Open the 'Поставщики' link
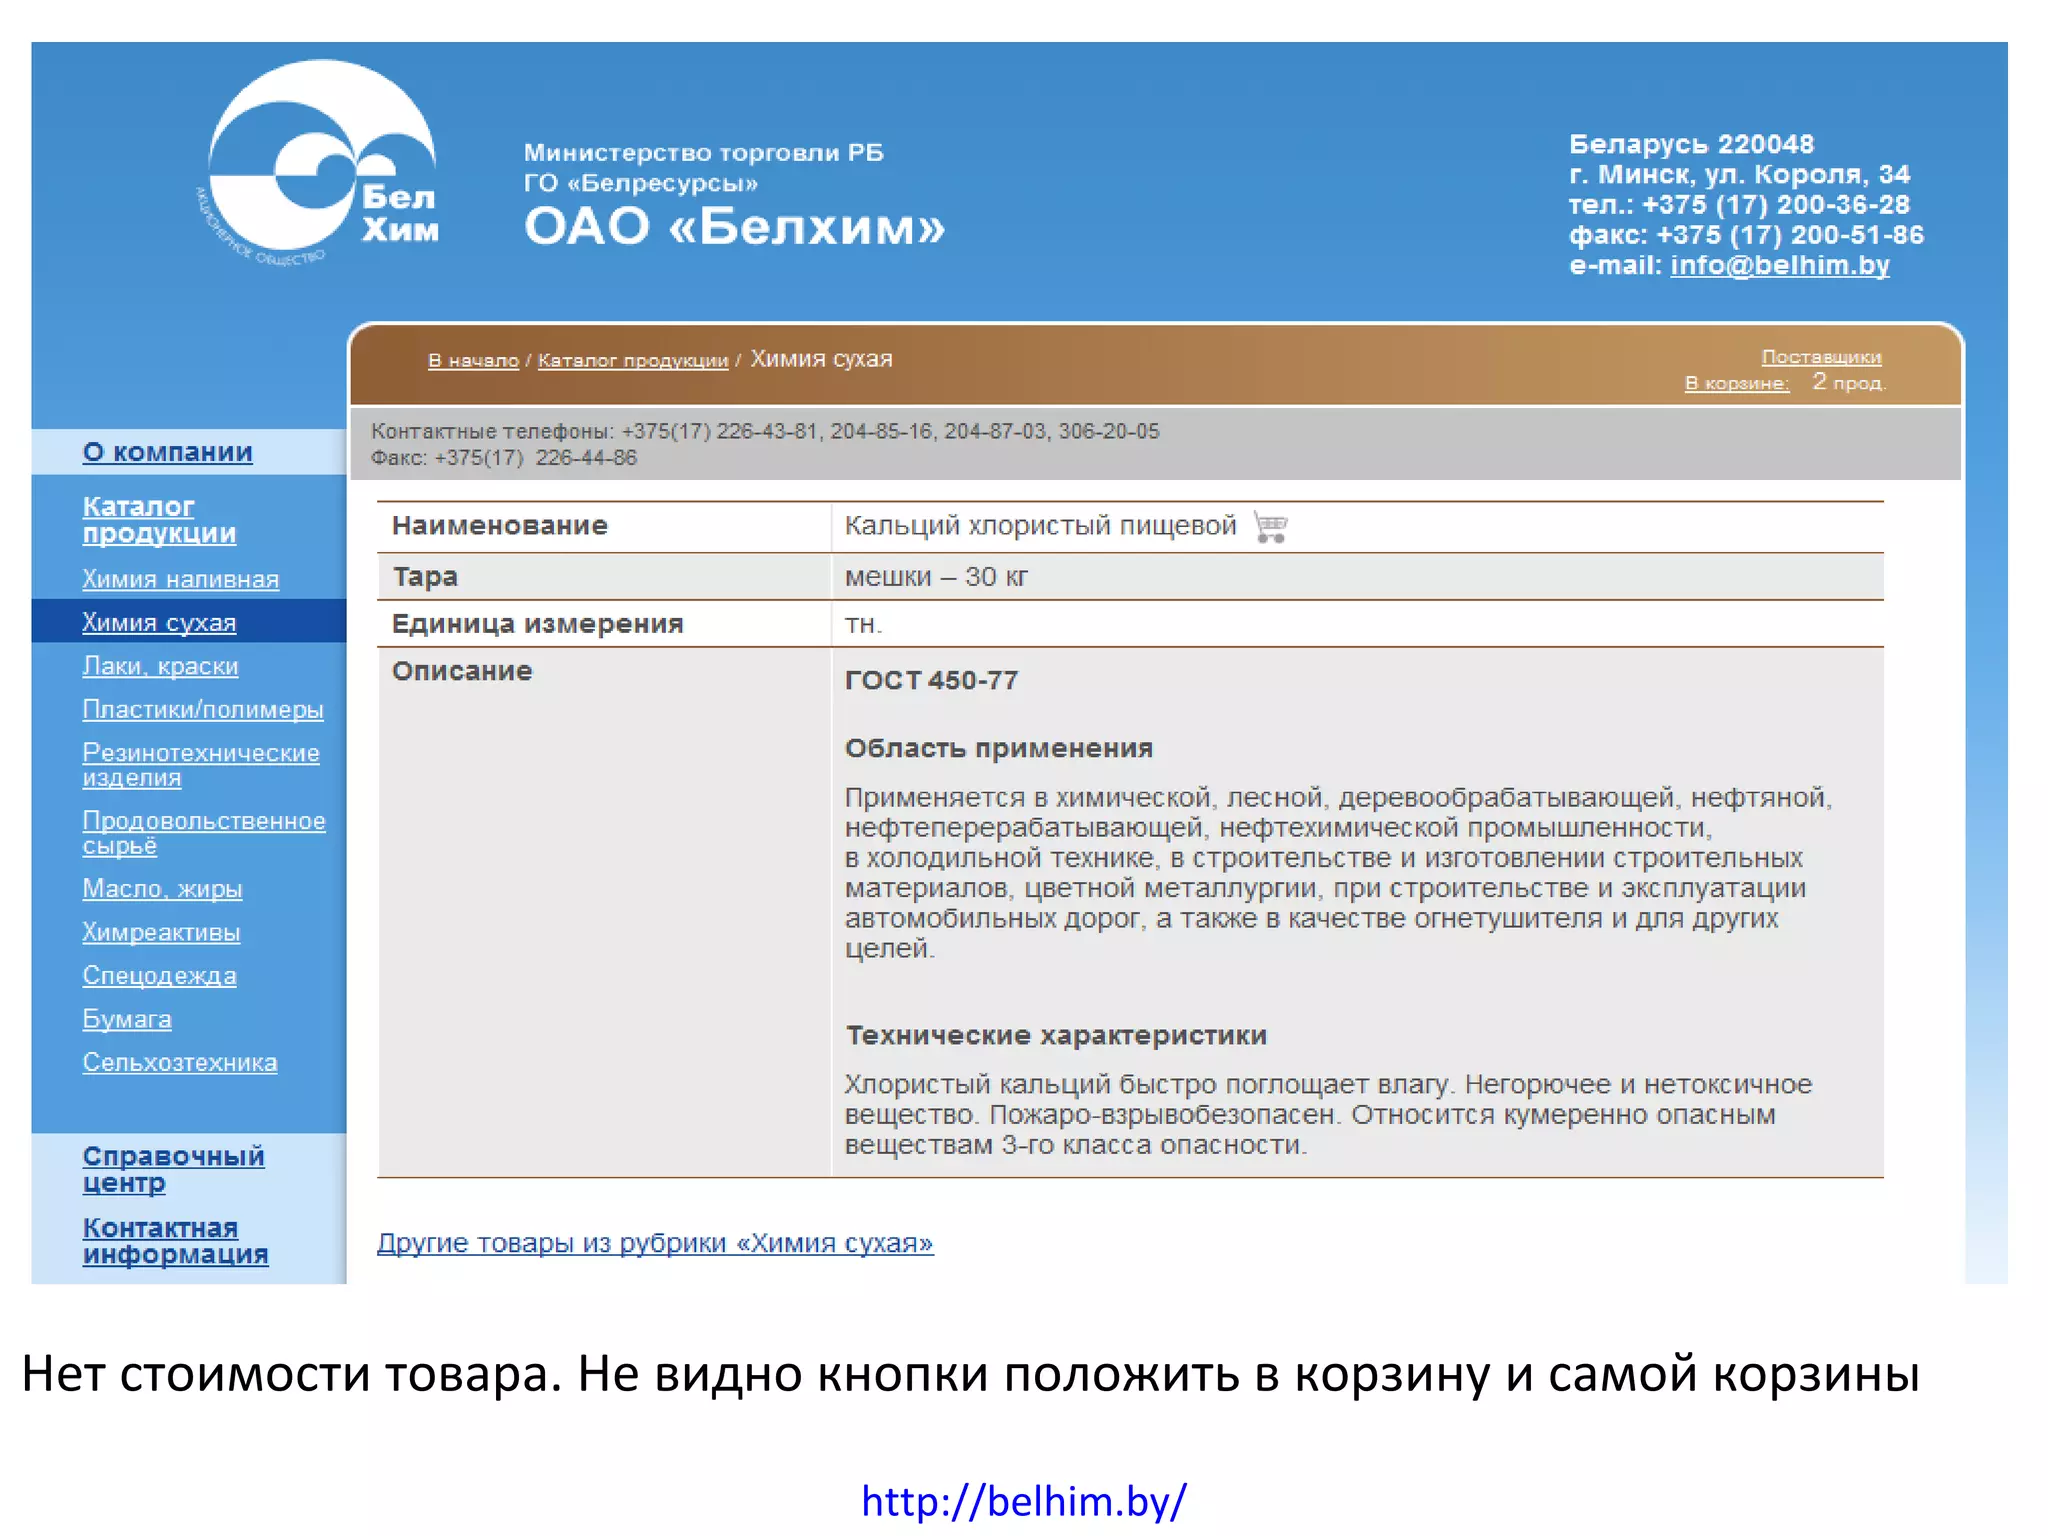2048x1536 pixels. point(1820,357)
